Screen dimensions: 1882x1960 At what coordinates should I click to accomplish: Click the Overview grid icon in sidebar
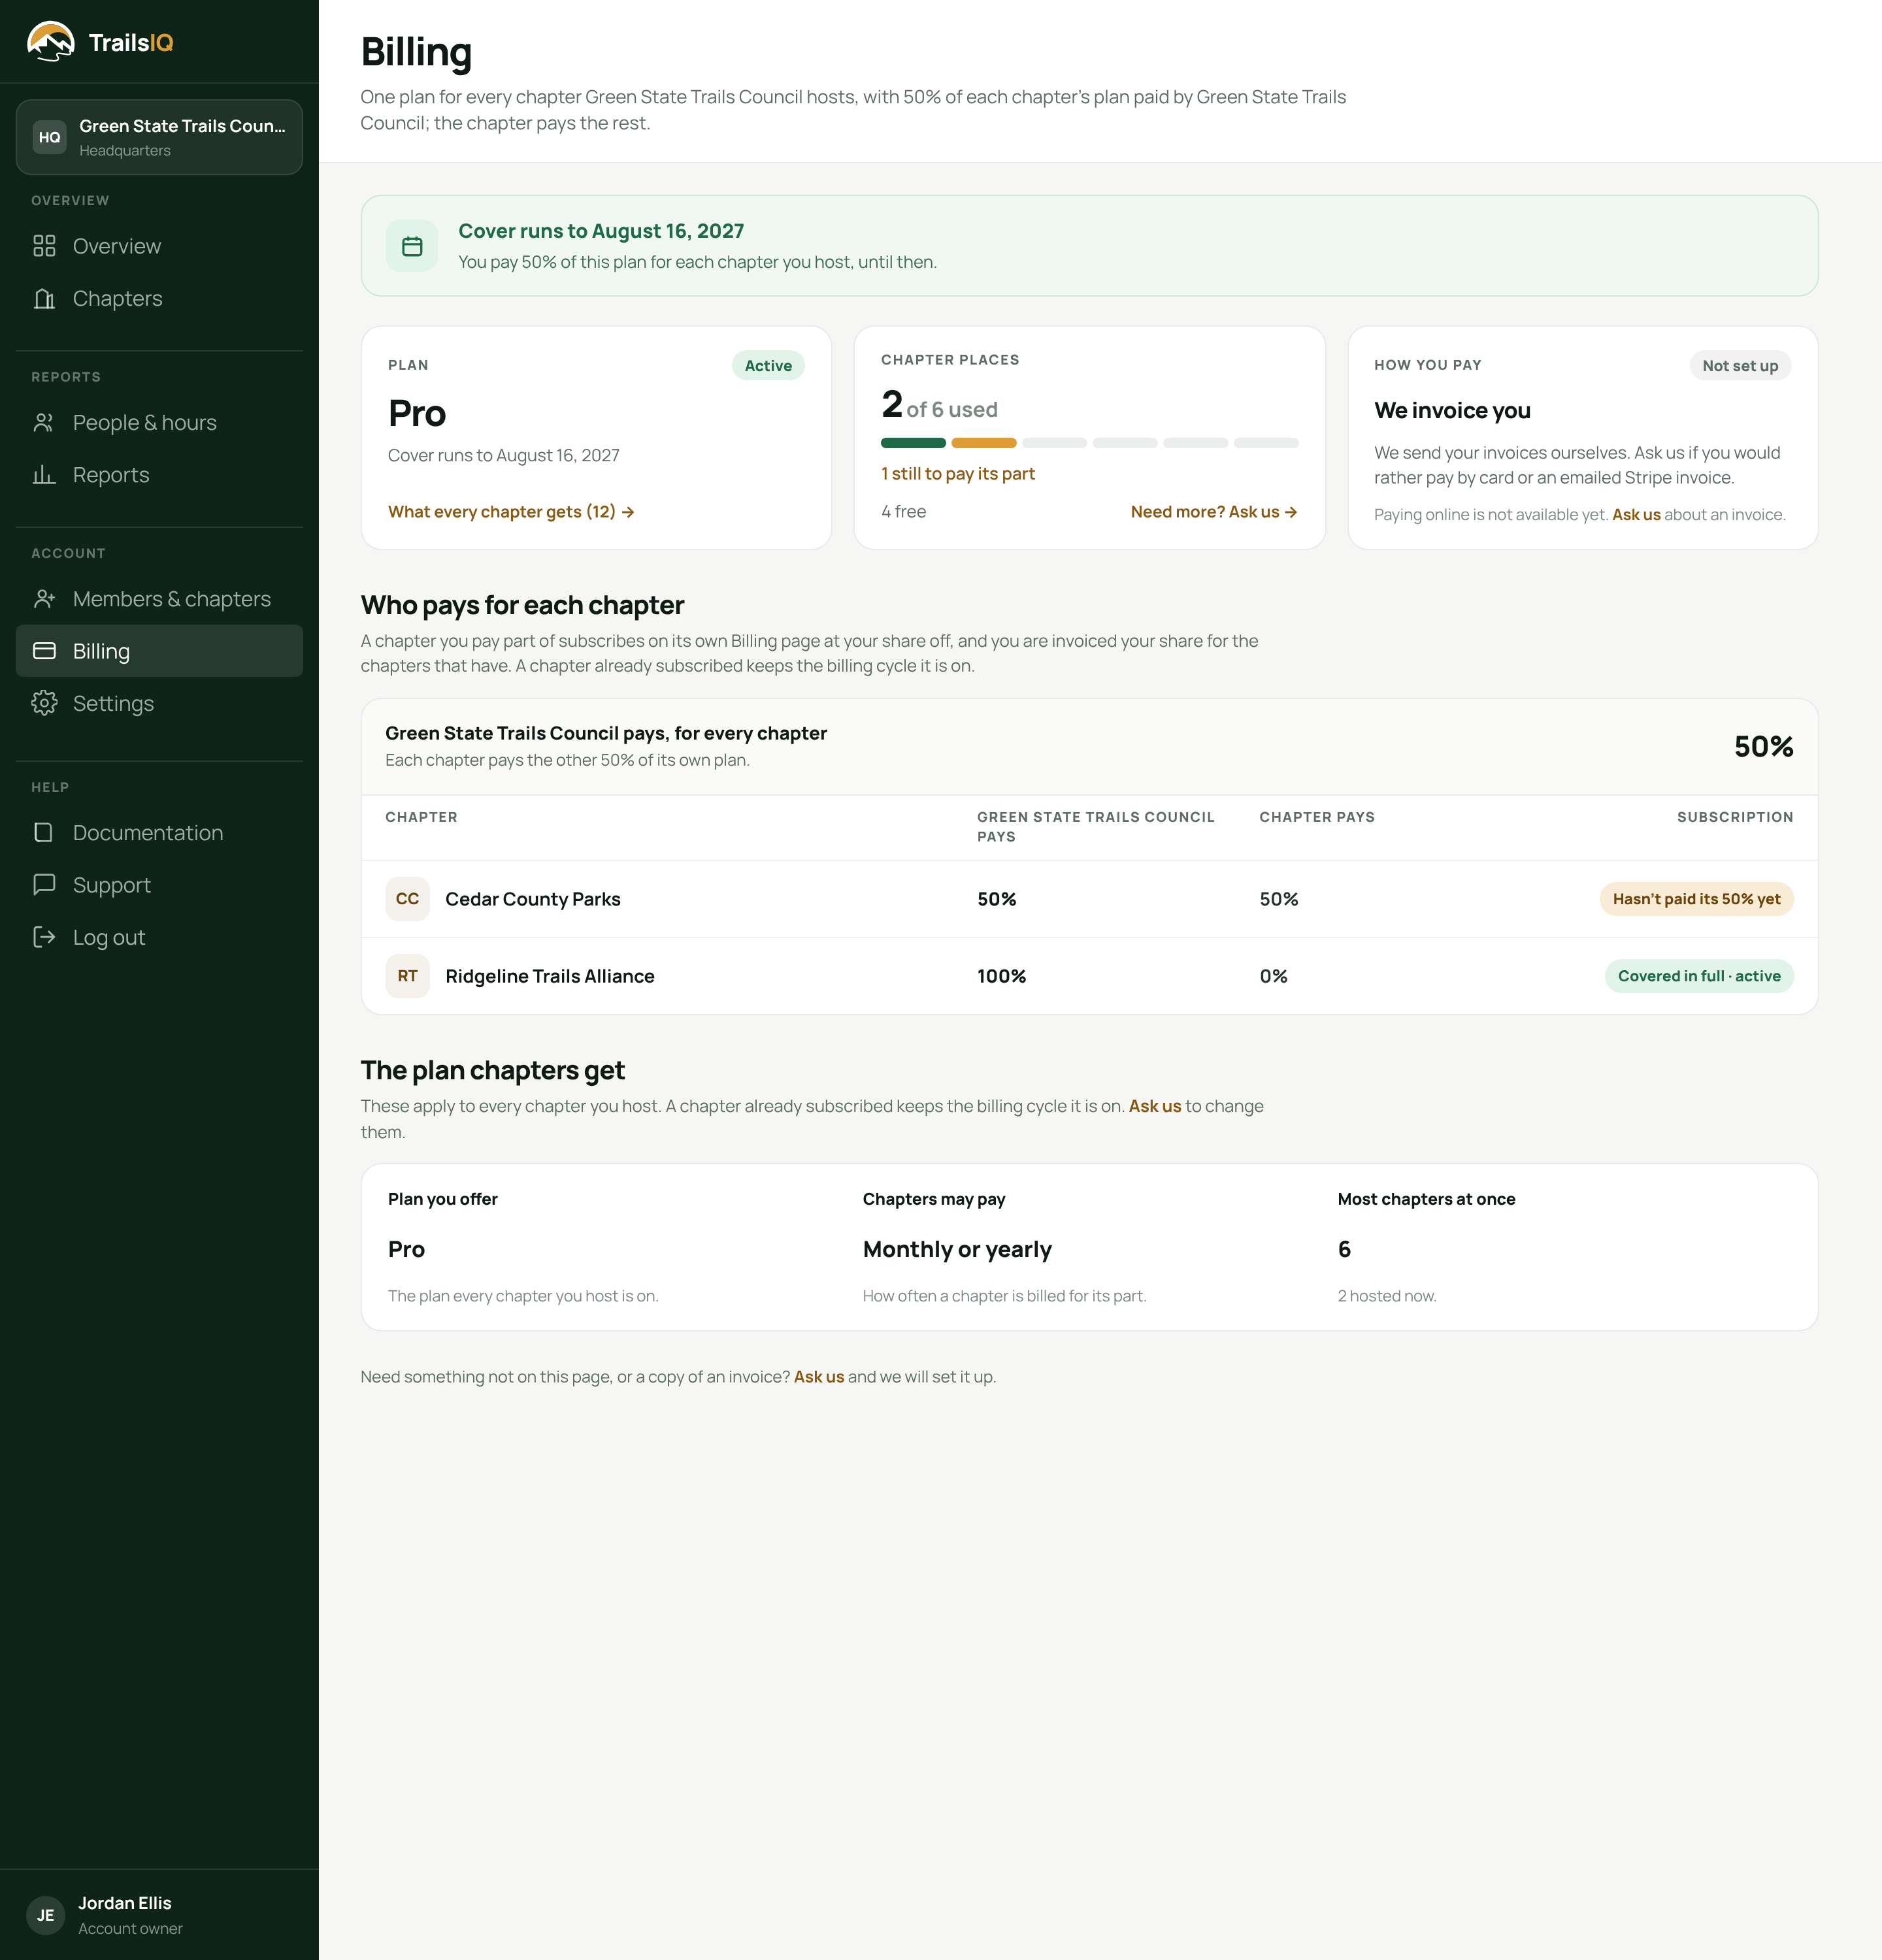[44, 246]
